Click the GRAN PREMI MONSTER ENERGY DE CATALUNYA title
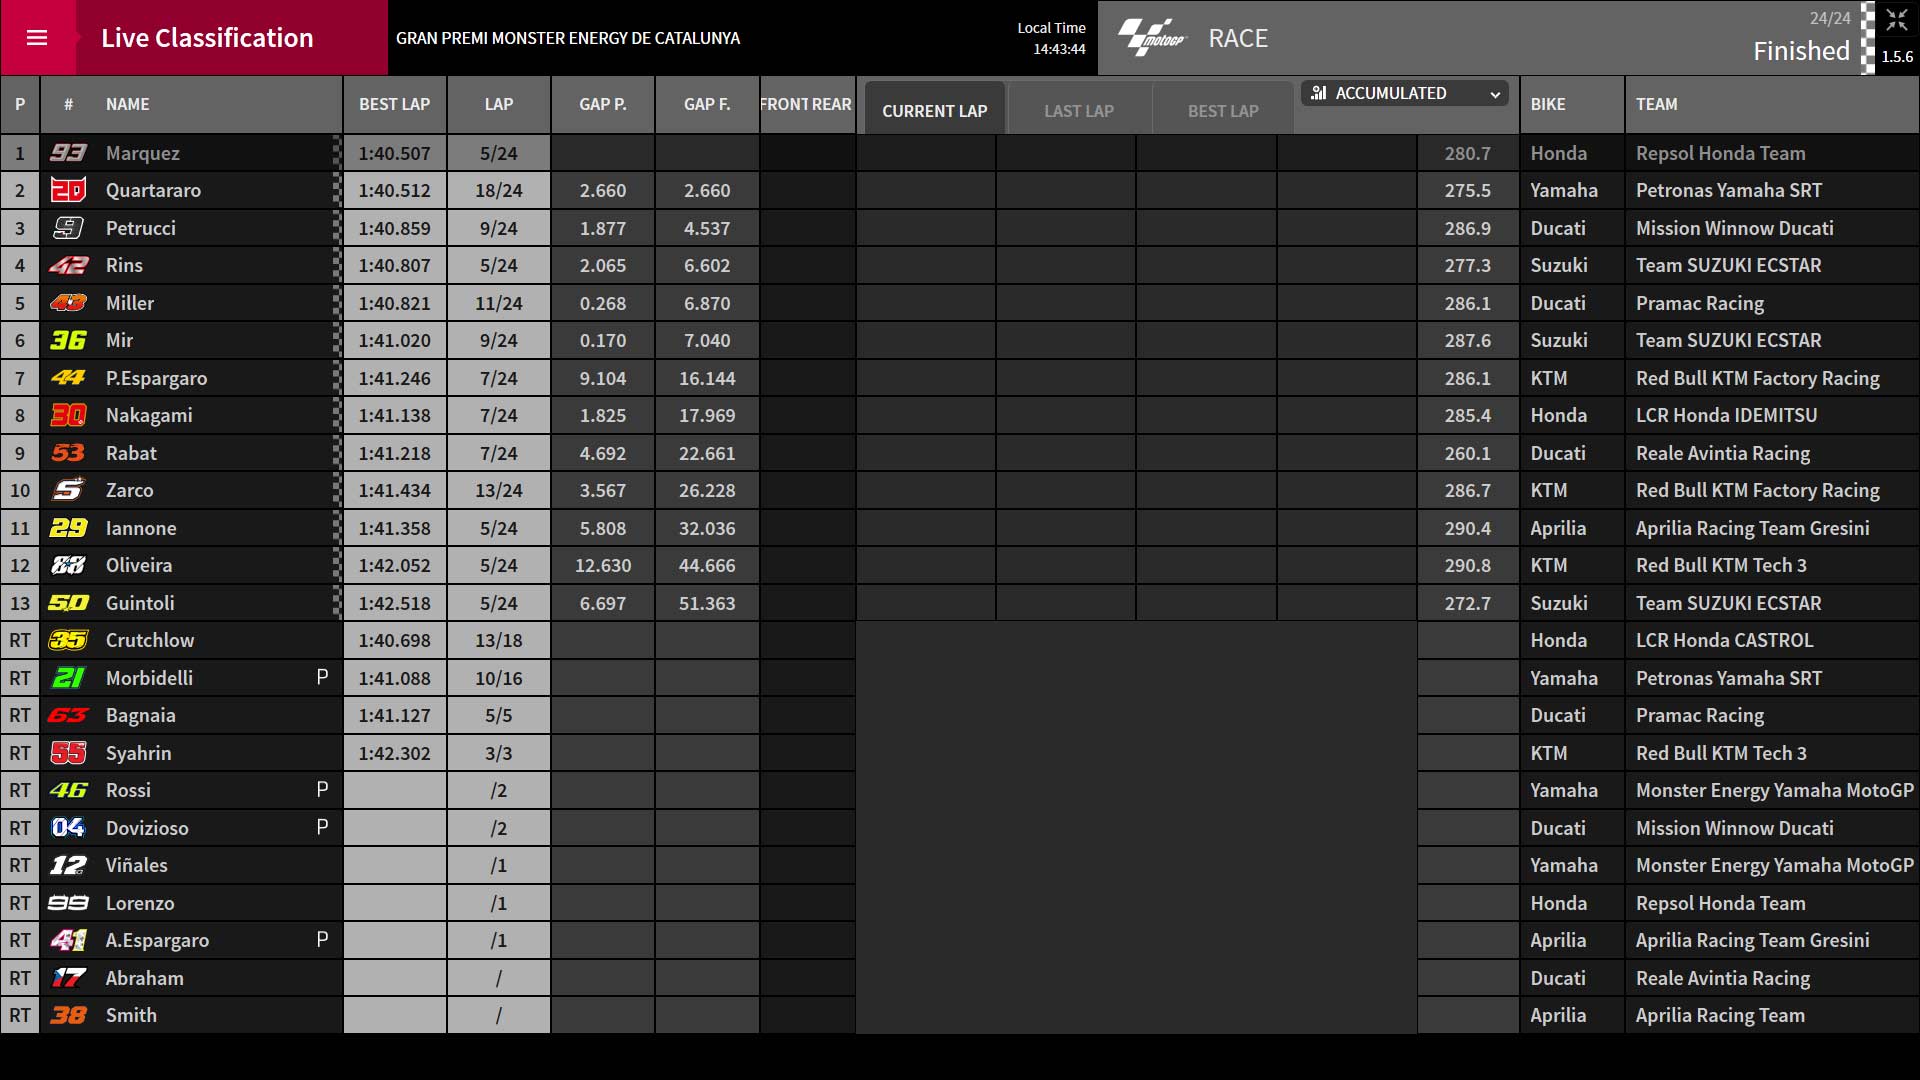 (x=568, y=38)
